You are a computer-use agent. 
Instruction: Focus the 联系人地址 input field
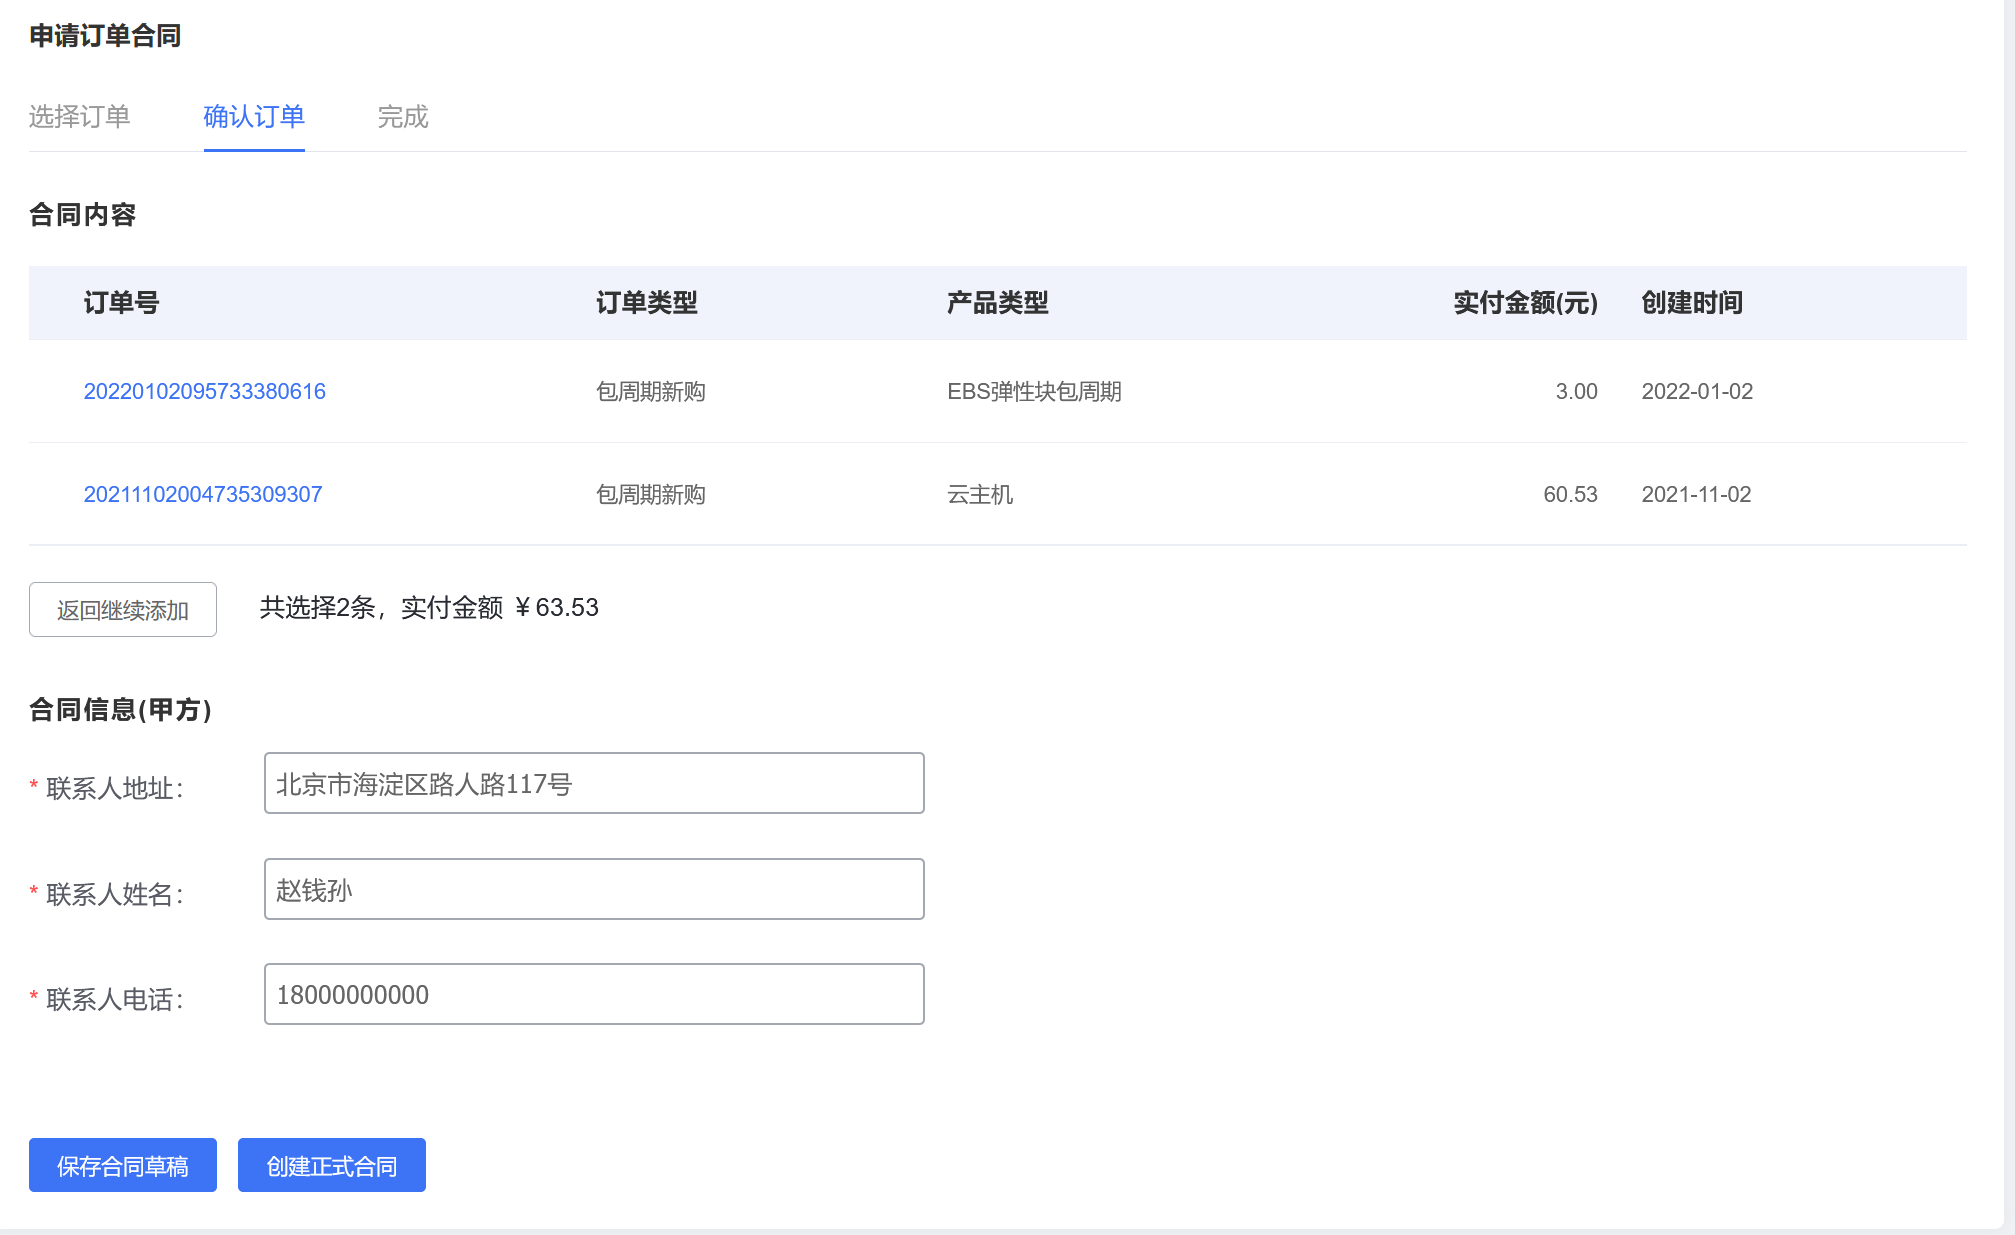tap(593, 783)
